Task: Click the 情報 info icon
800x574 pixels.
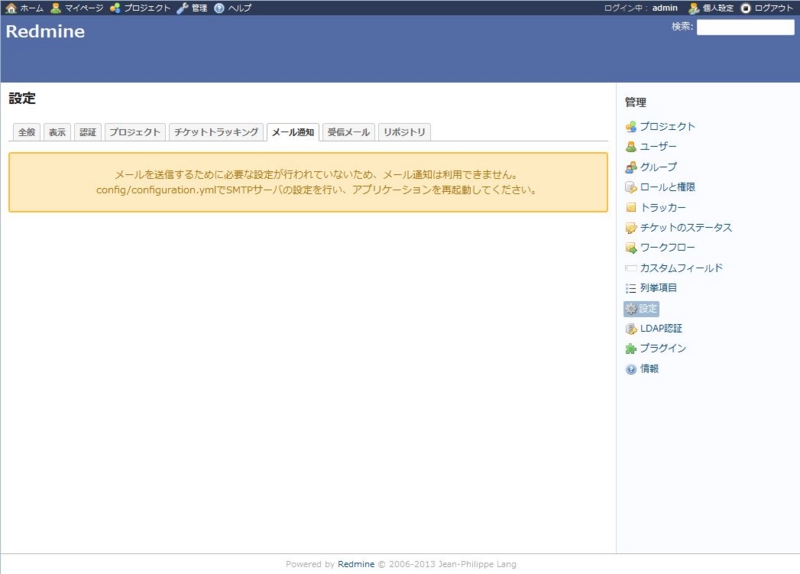Action: tap(631, 369)
